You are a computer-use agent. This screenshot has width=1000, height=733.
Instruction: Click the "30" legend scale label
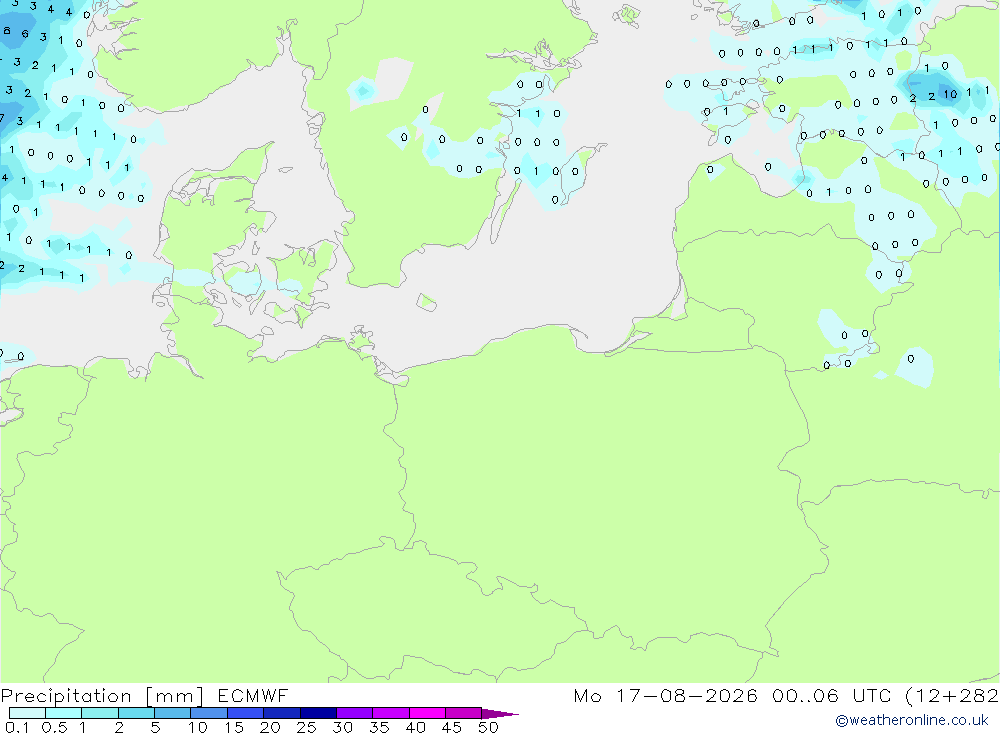click(x=342, y=727)
